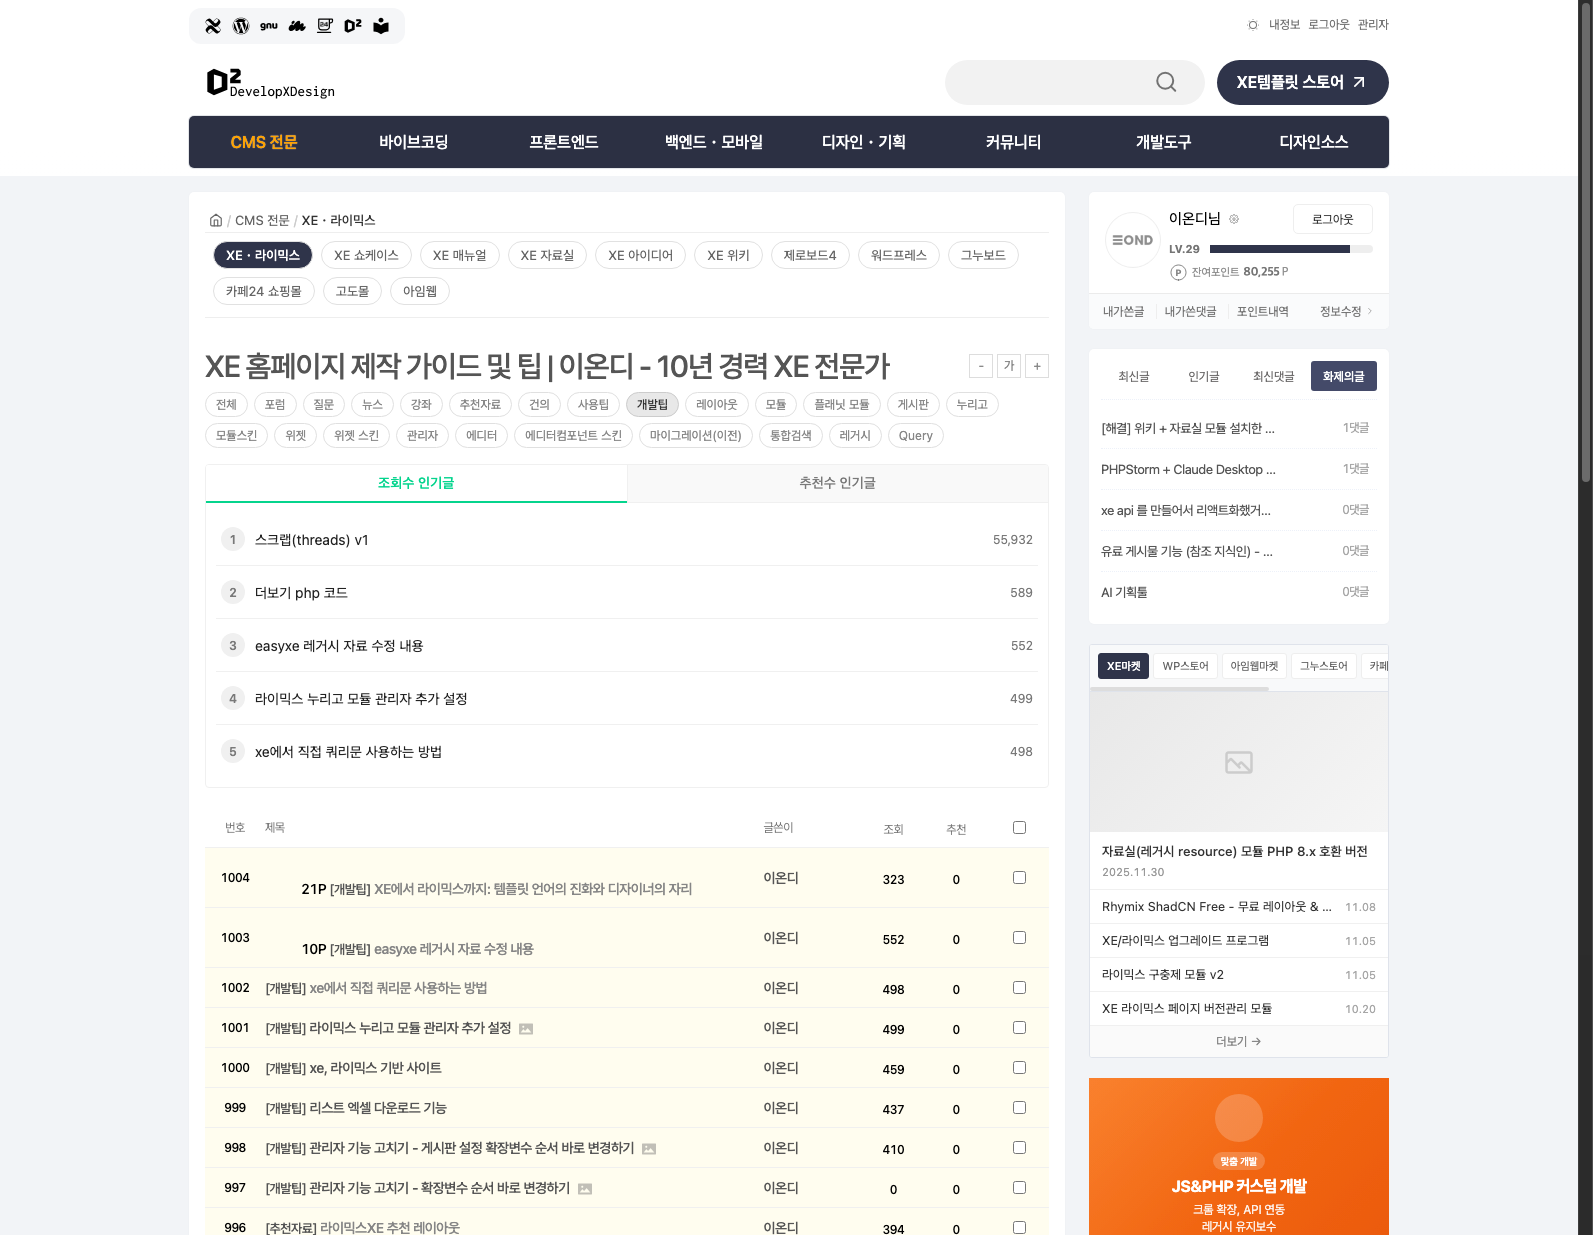The height and width of the screenshot is (1235, 1593).
Task: Open the reading-book icon shortcut
Action: 381,26
